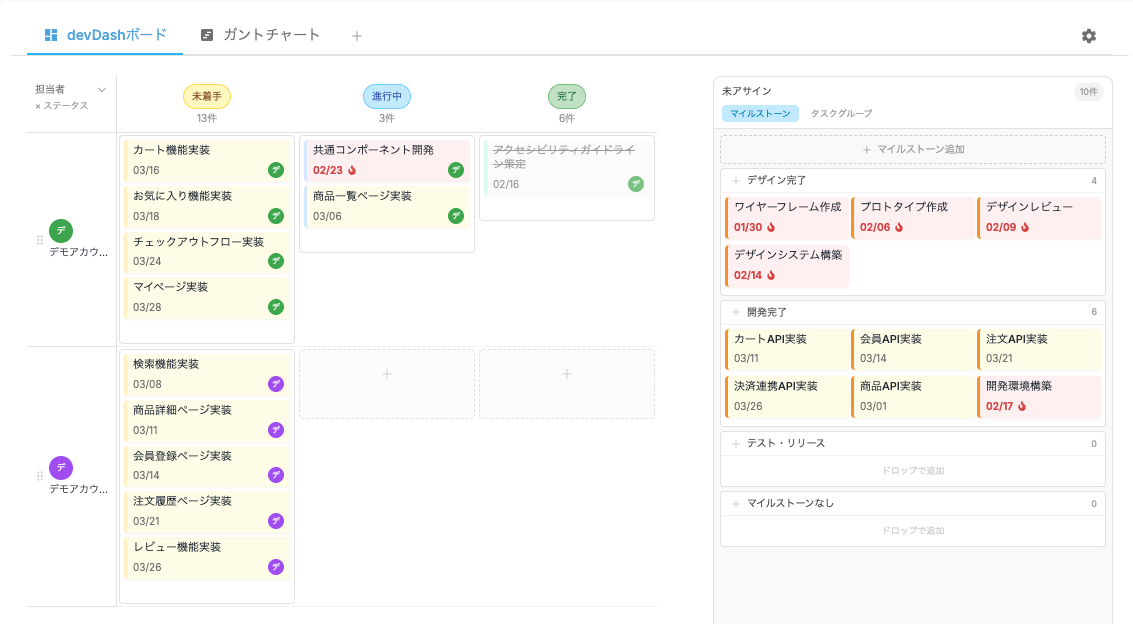Expand the テスト・リリース milestone group
Image resolution: width=1133 pixels, height=624 pixels.
point(734,444)
